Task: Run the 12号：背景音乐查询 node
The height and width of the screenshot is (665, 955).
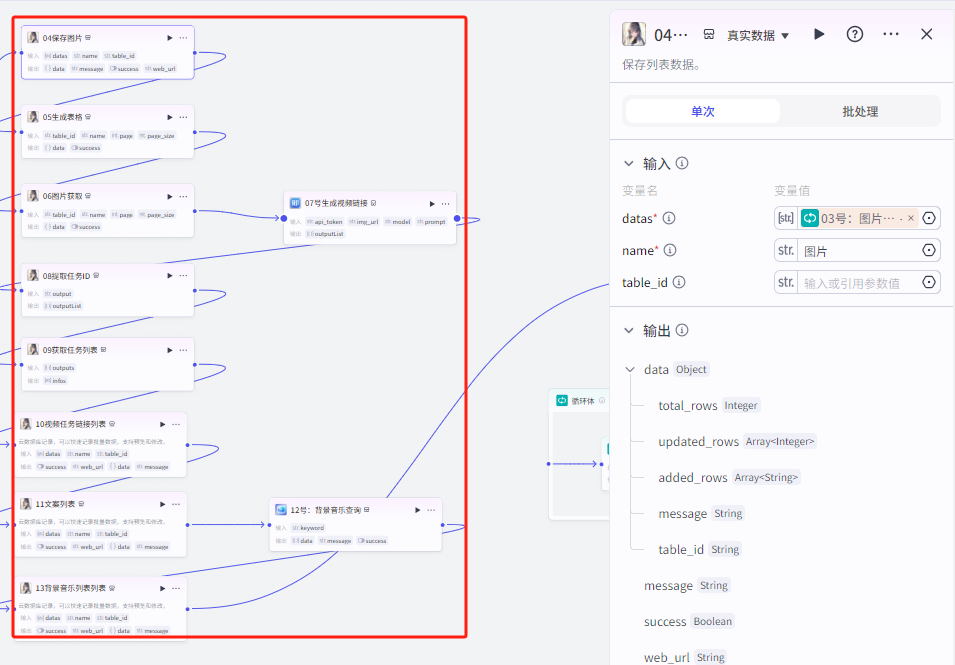Action: pyautogui.click(x=418, y=508)
